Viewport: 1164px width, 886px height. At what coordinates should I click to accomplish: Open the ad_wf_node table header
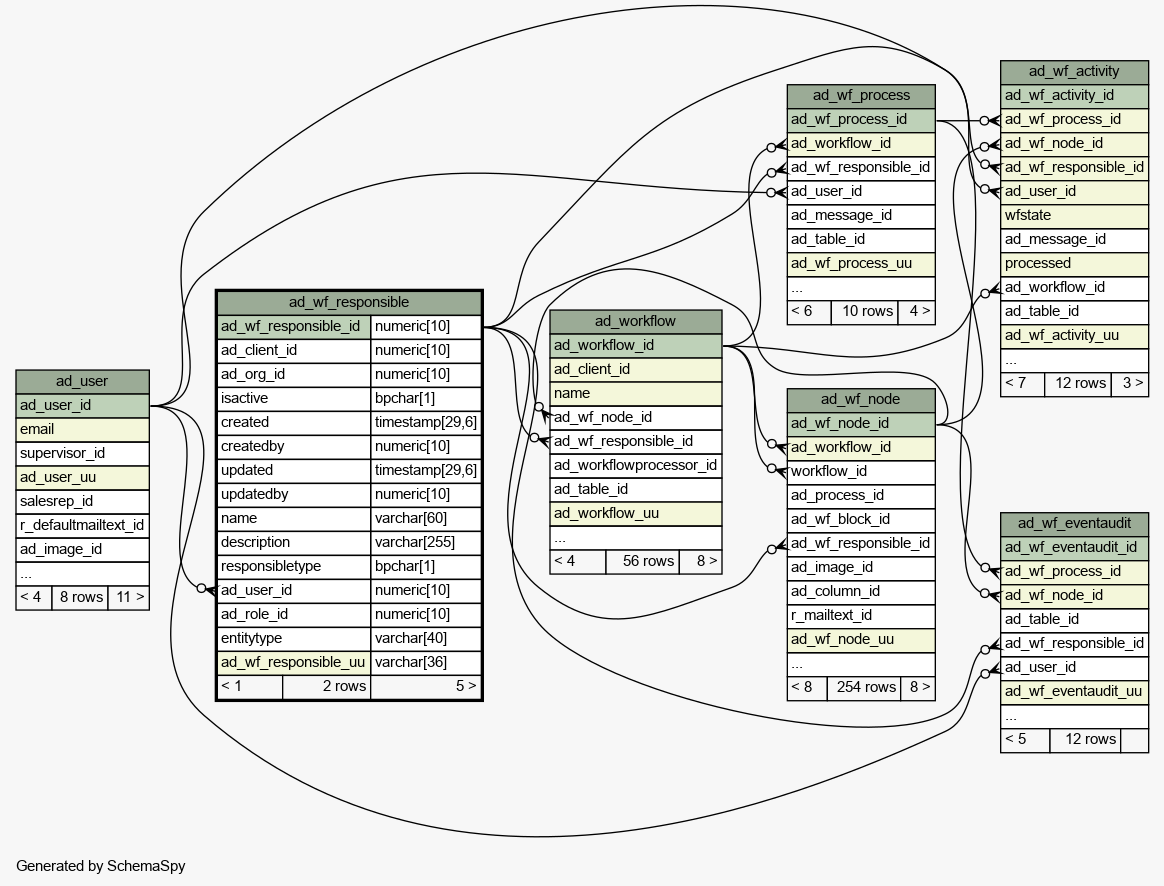pyautogui.click(x=861, y=399)
